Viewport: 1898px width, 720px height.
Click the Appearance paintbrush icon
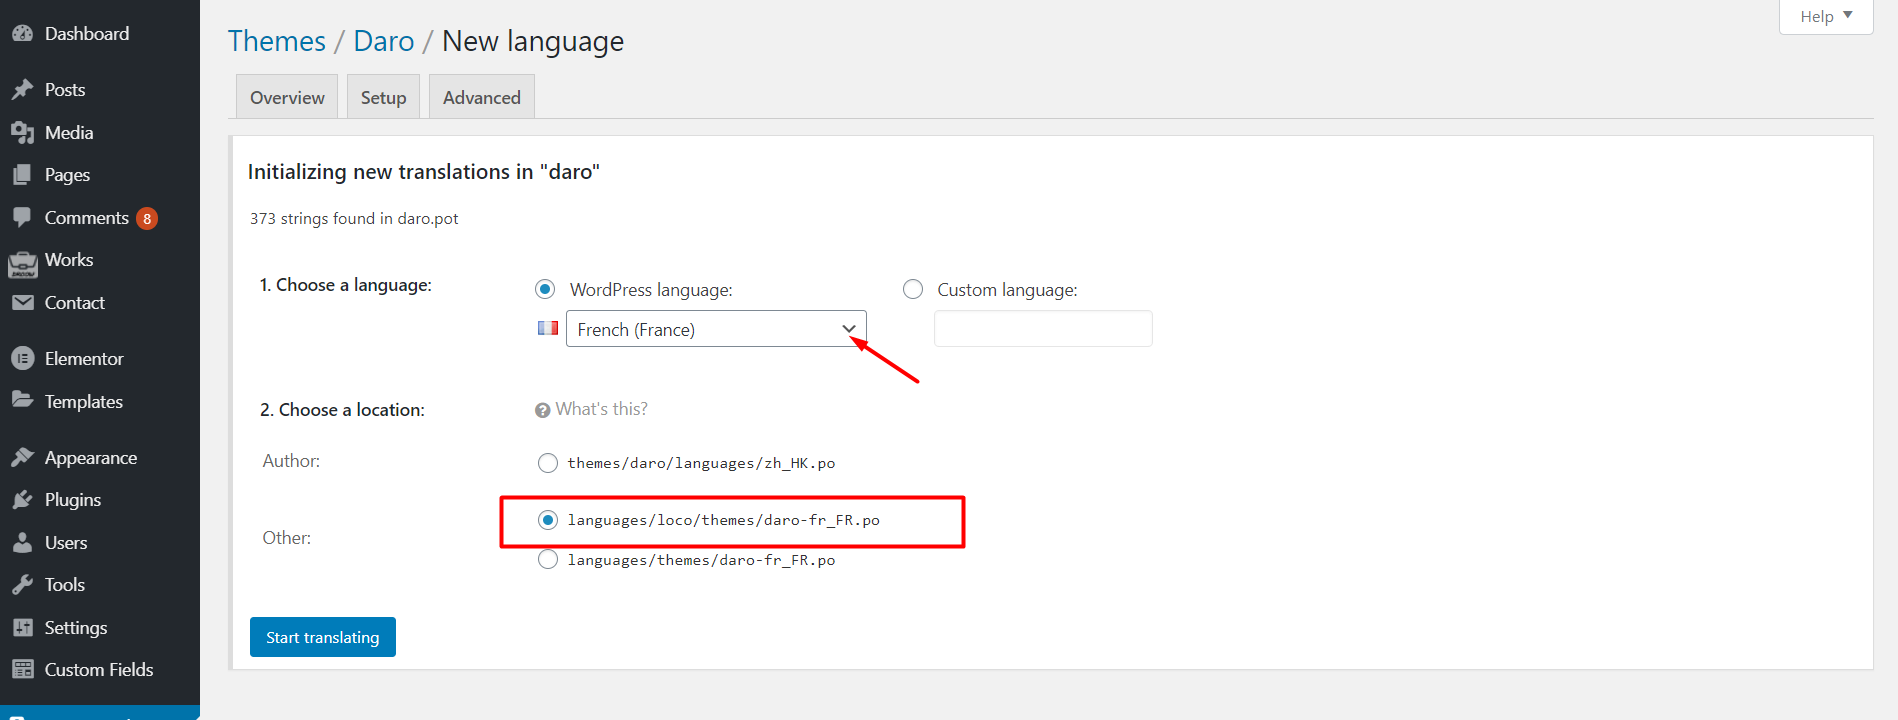coord(22,458)
